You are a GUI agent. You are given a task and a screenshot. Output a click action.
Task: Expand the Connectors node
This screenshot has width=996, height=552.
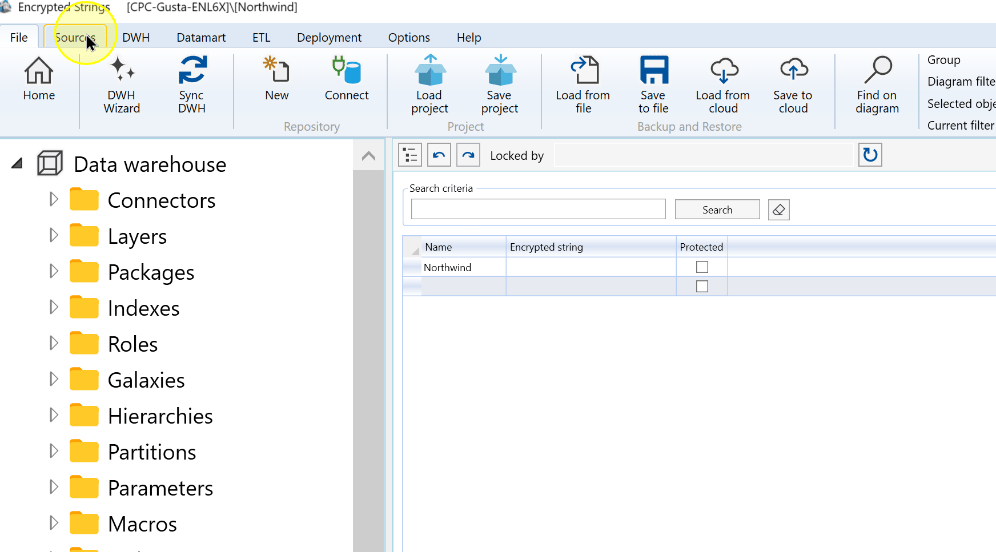tap(53, 199)
